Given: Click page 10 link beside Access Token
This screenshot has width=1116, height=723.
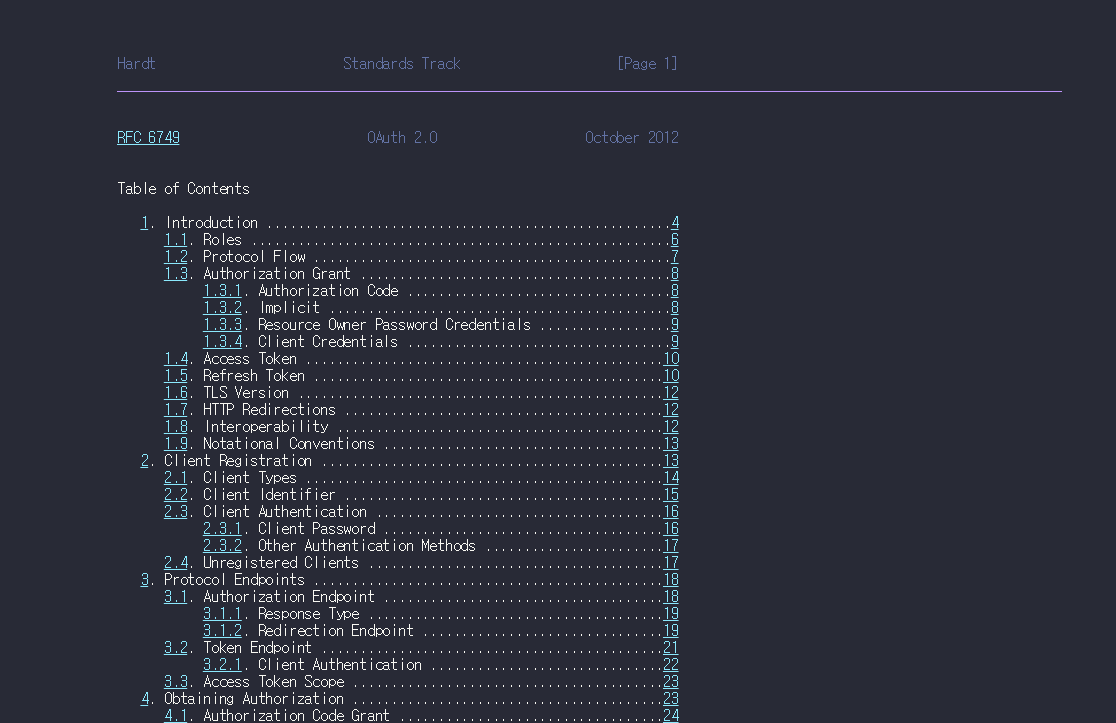Looking at the screenshot, I should pyautogui.click(x=671, y=359).
